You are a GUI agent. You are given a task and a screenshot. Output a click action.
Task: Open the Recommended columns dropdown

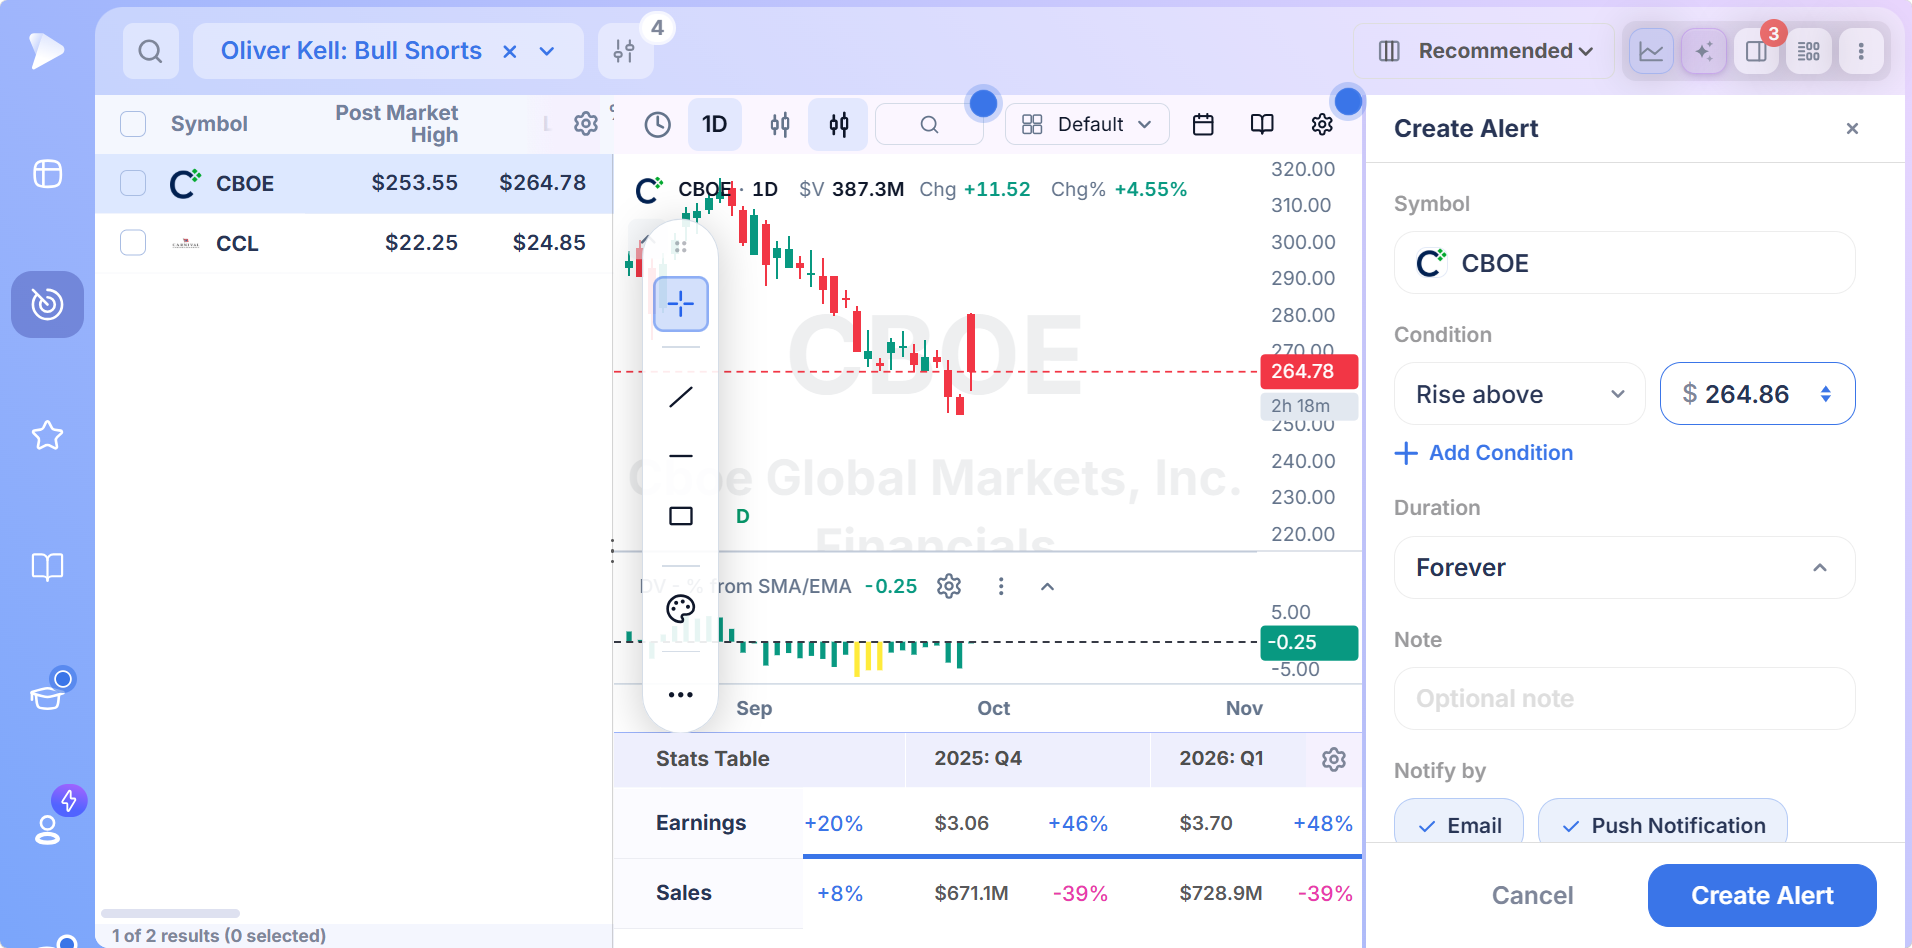pyautogui.click(x=1484, y=51)
